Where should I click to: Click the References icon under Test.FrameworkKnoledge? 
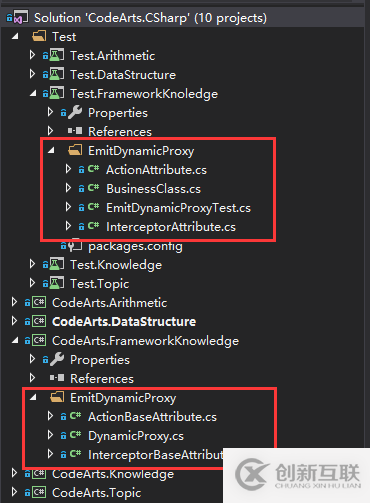pyautogui.click(x=75, y=131)
